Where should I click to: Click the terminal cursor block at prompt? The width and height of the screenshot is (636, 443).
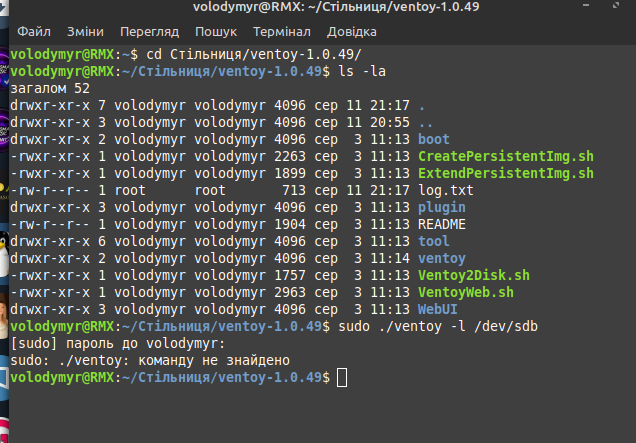pos(342,378)
